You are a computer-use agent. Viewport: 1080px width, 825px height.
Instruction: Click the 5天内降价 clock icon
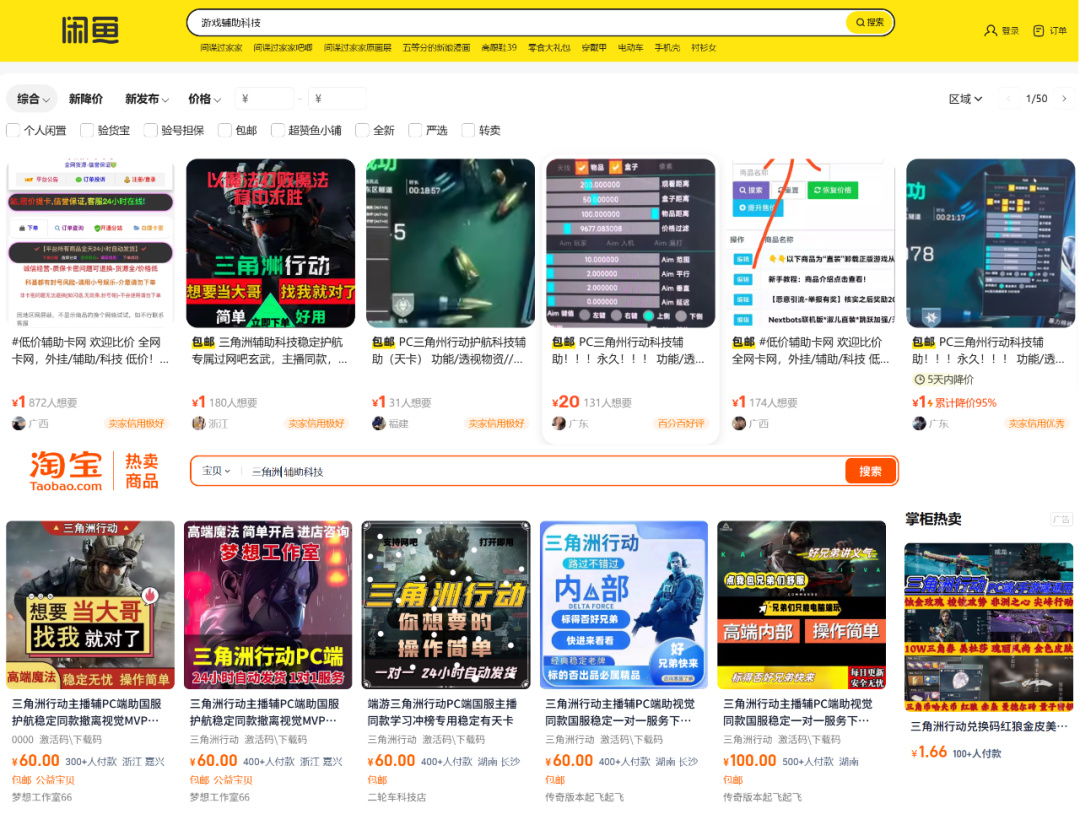point(919,379)
